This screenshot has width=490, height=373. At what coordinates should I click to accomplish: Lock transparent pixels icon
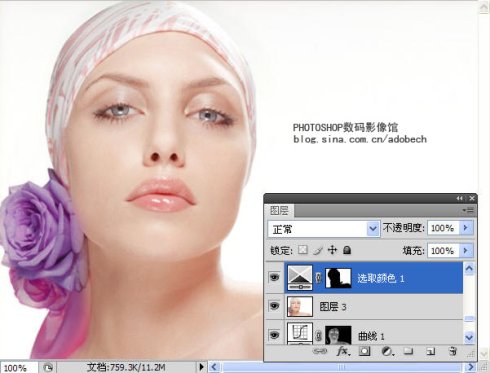pyautogui.click(x=303, y=250)
